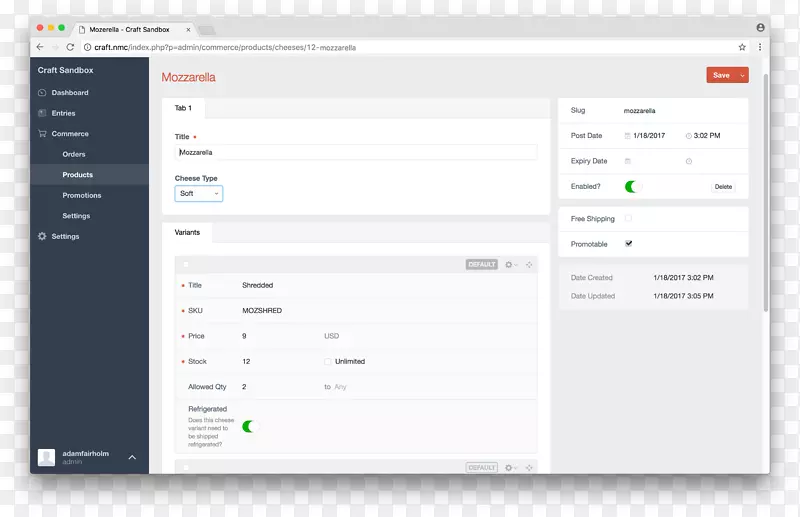Bookmark this page with the star icon
800x517 pixels.
tap(742, 47)
